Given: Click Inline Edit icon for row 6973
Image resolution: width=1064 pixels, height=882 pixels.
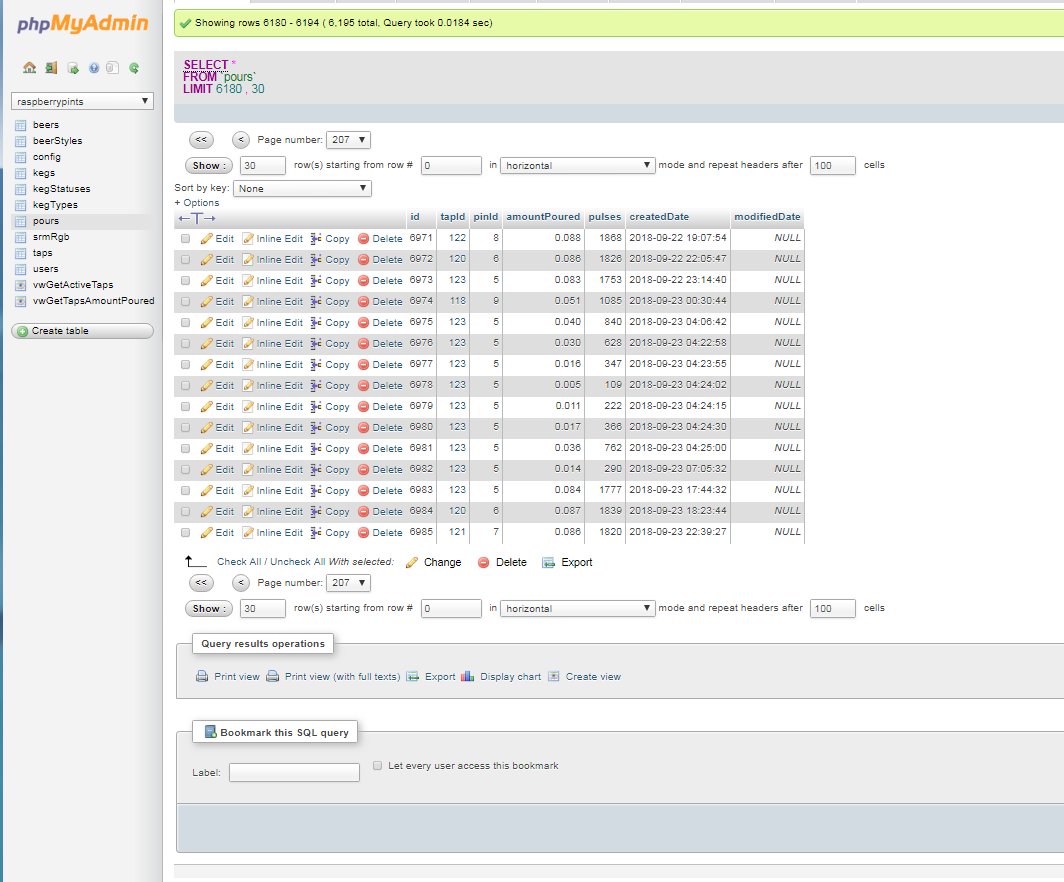Looking at the screenshot, I should click(248, 280).
